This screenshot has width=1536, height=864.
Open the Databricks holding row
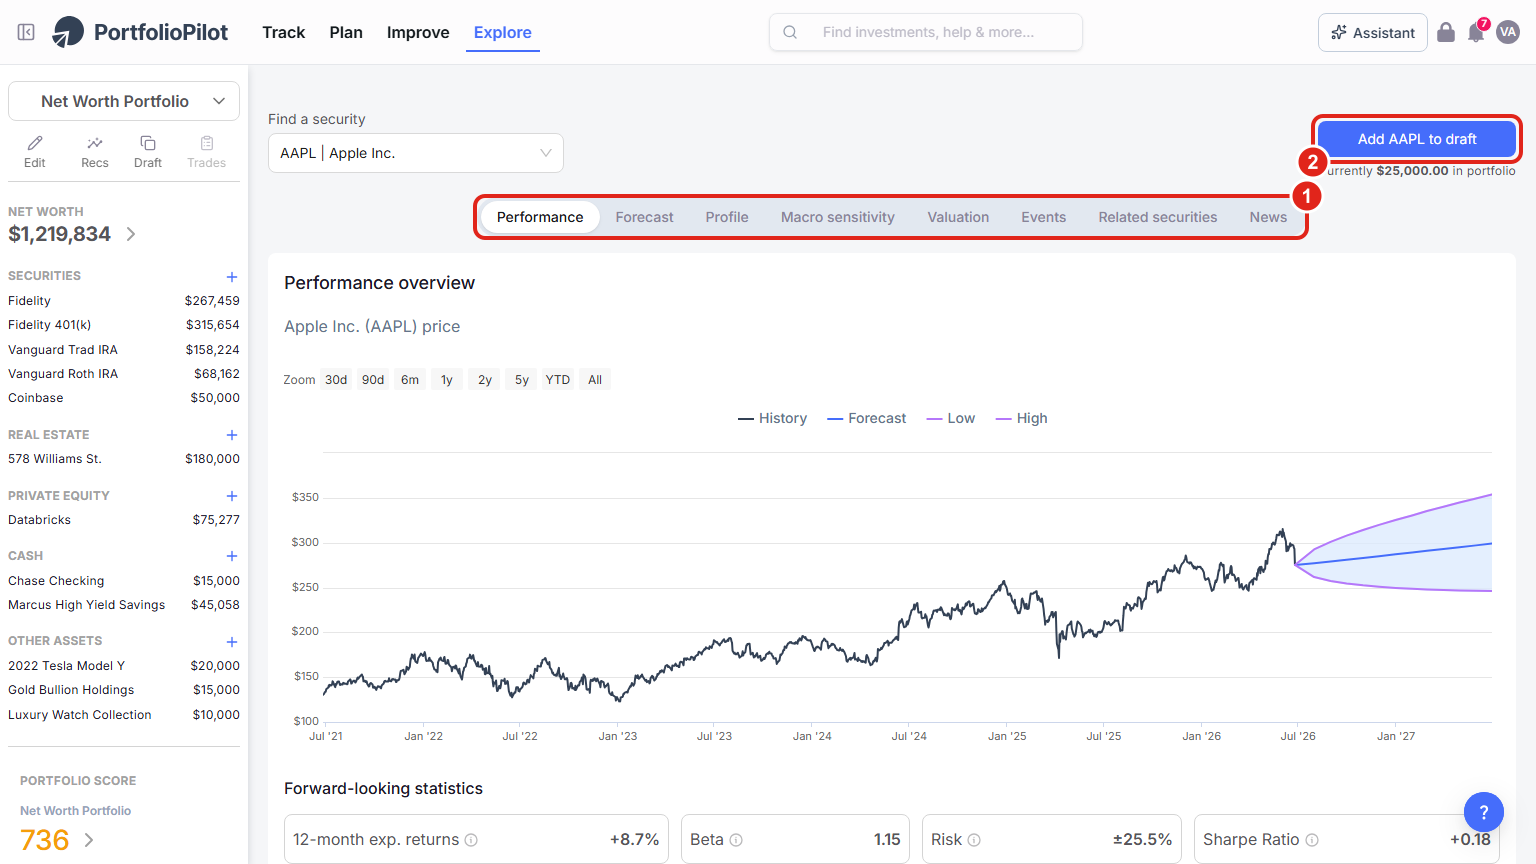tap(124, 520)
